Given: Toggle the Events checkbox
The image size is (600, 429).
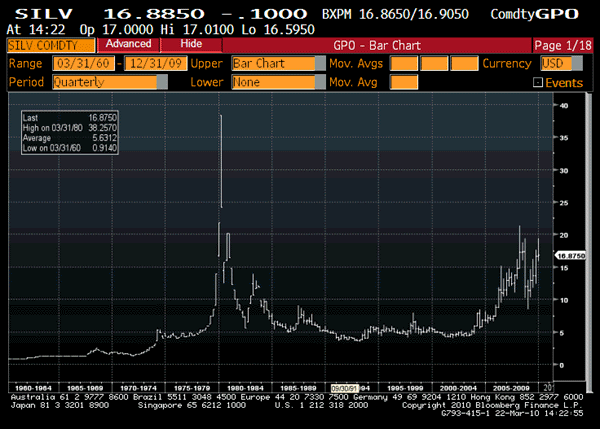Looking at the screenshot, I should tap(538, 82).
